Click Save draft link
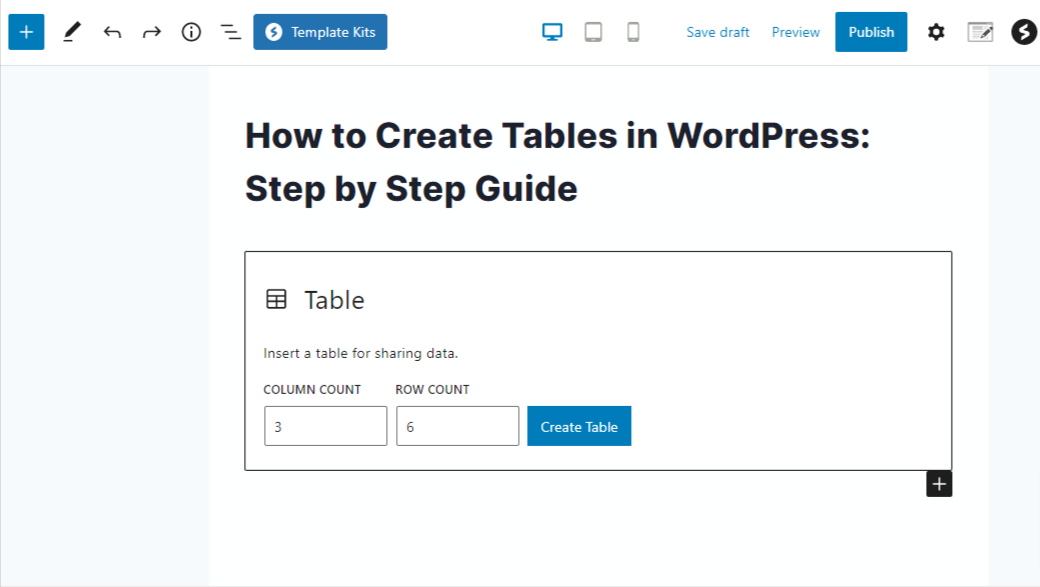1040x587 pixels. (x=718, y=32)
